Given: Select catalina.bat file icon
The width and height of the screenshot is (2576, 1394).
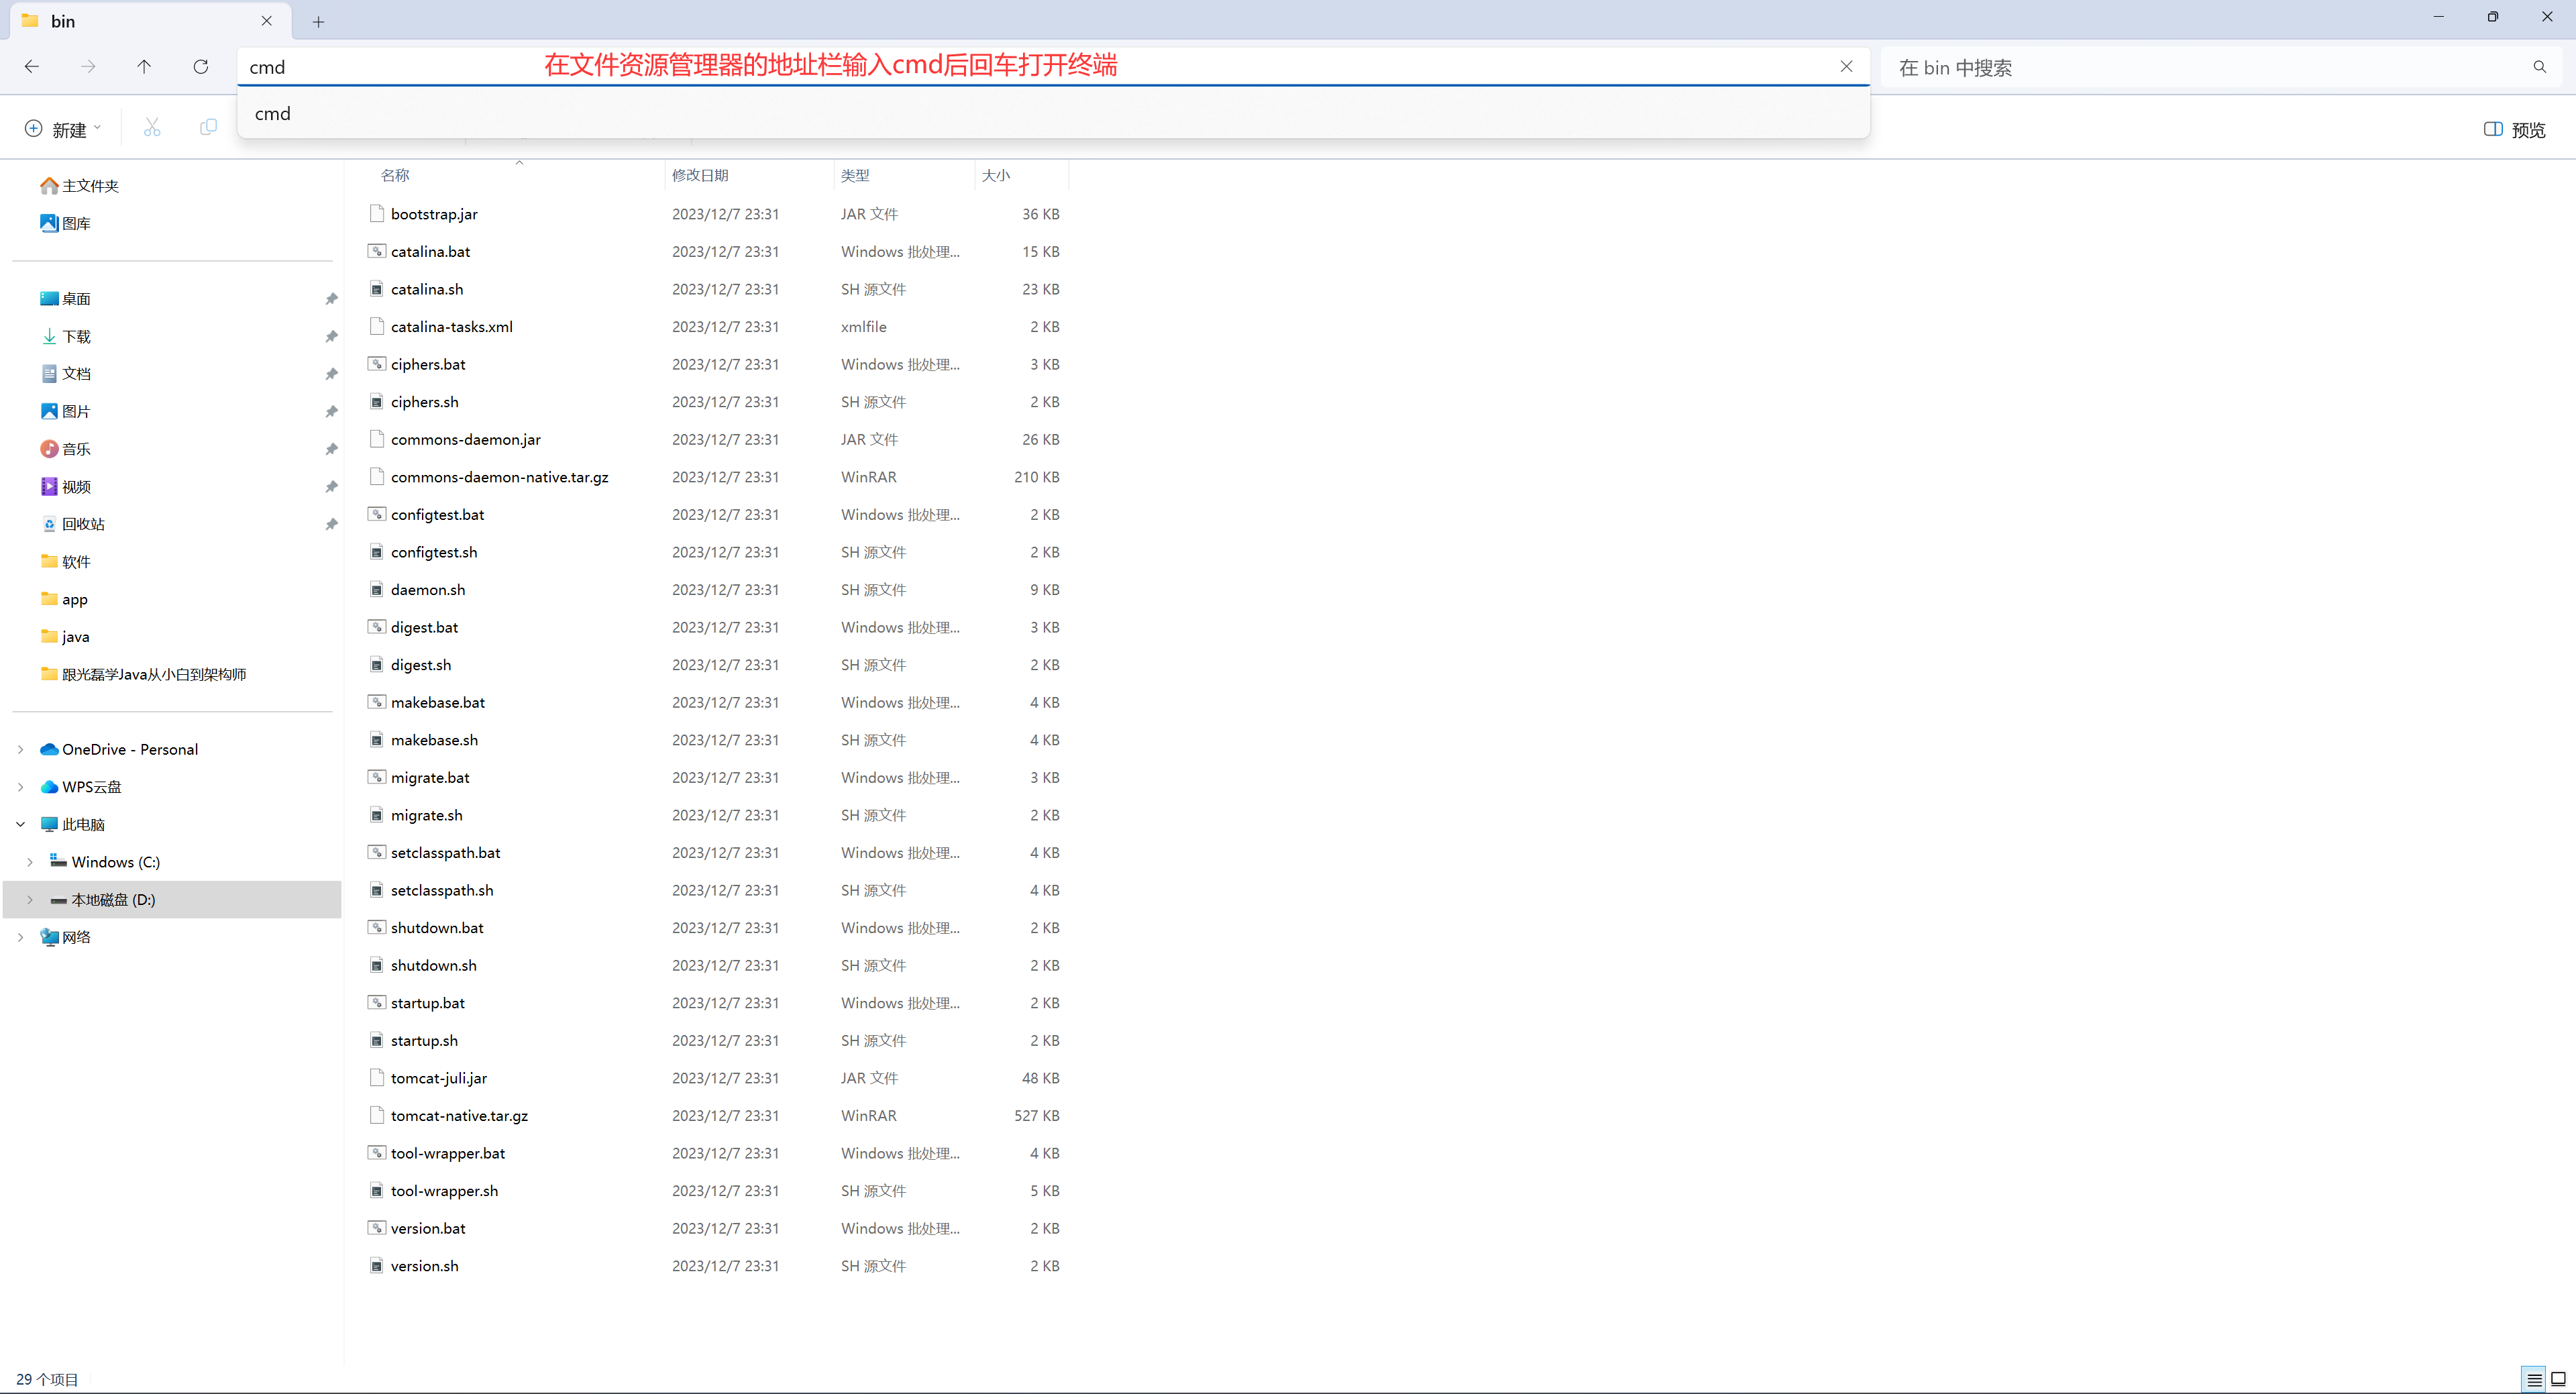Looking at the screenshot, I should pos(377,251).
